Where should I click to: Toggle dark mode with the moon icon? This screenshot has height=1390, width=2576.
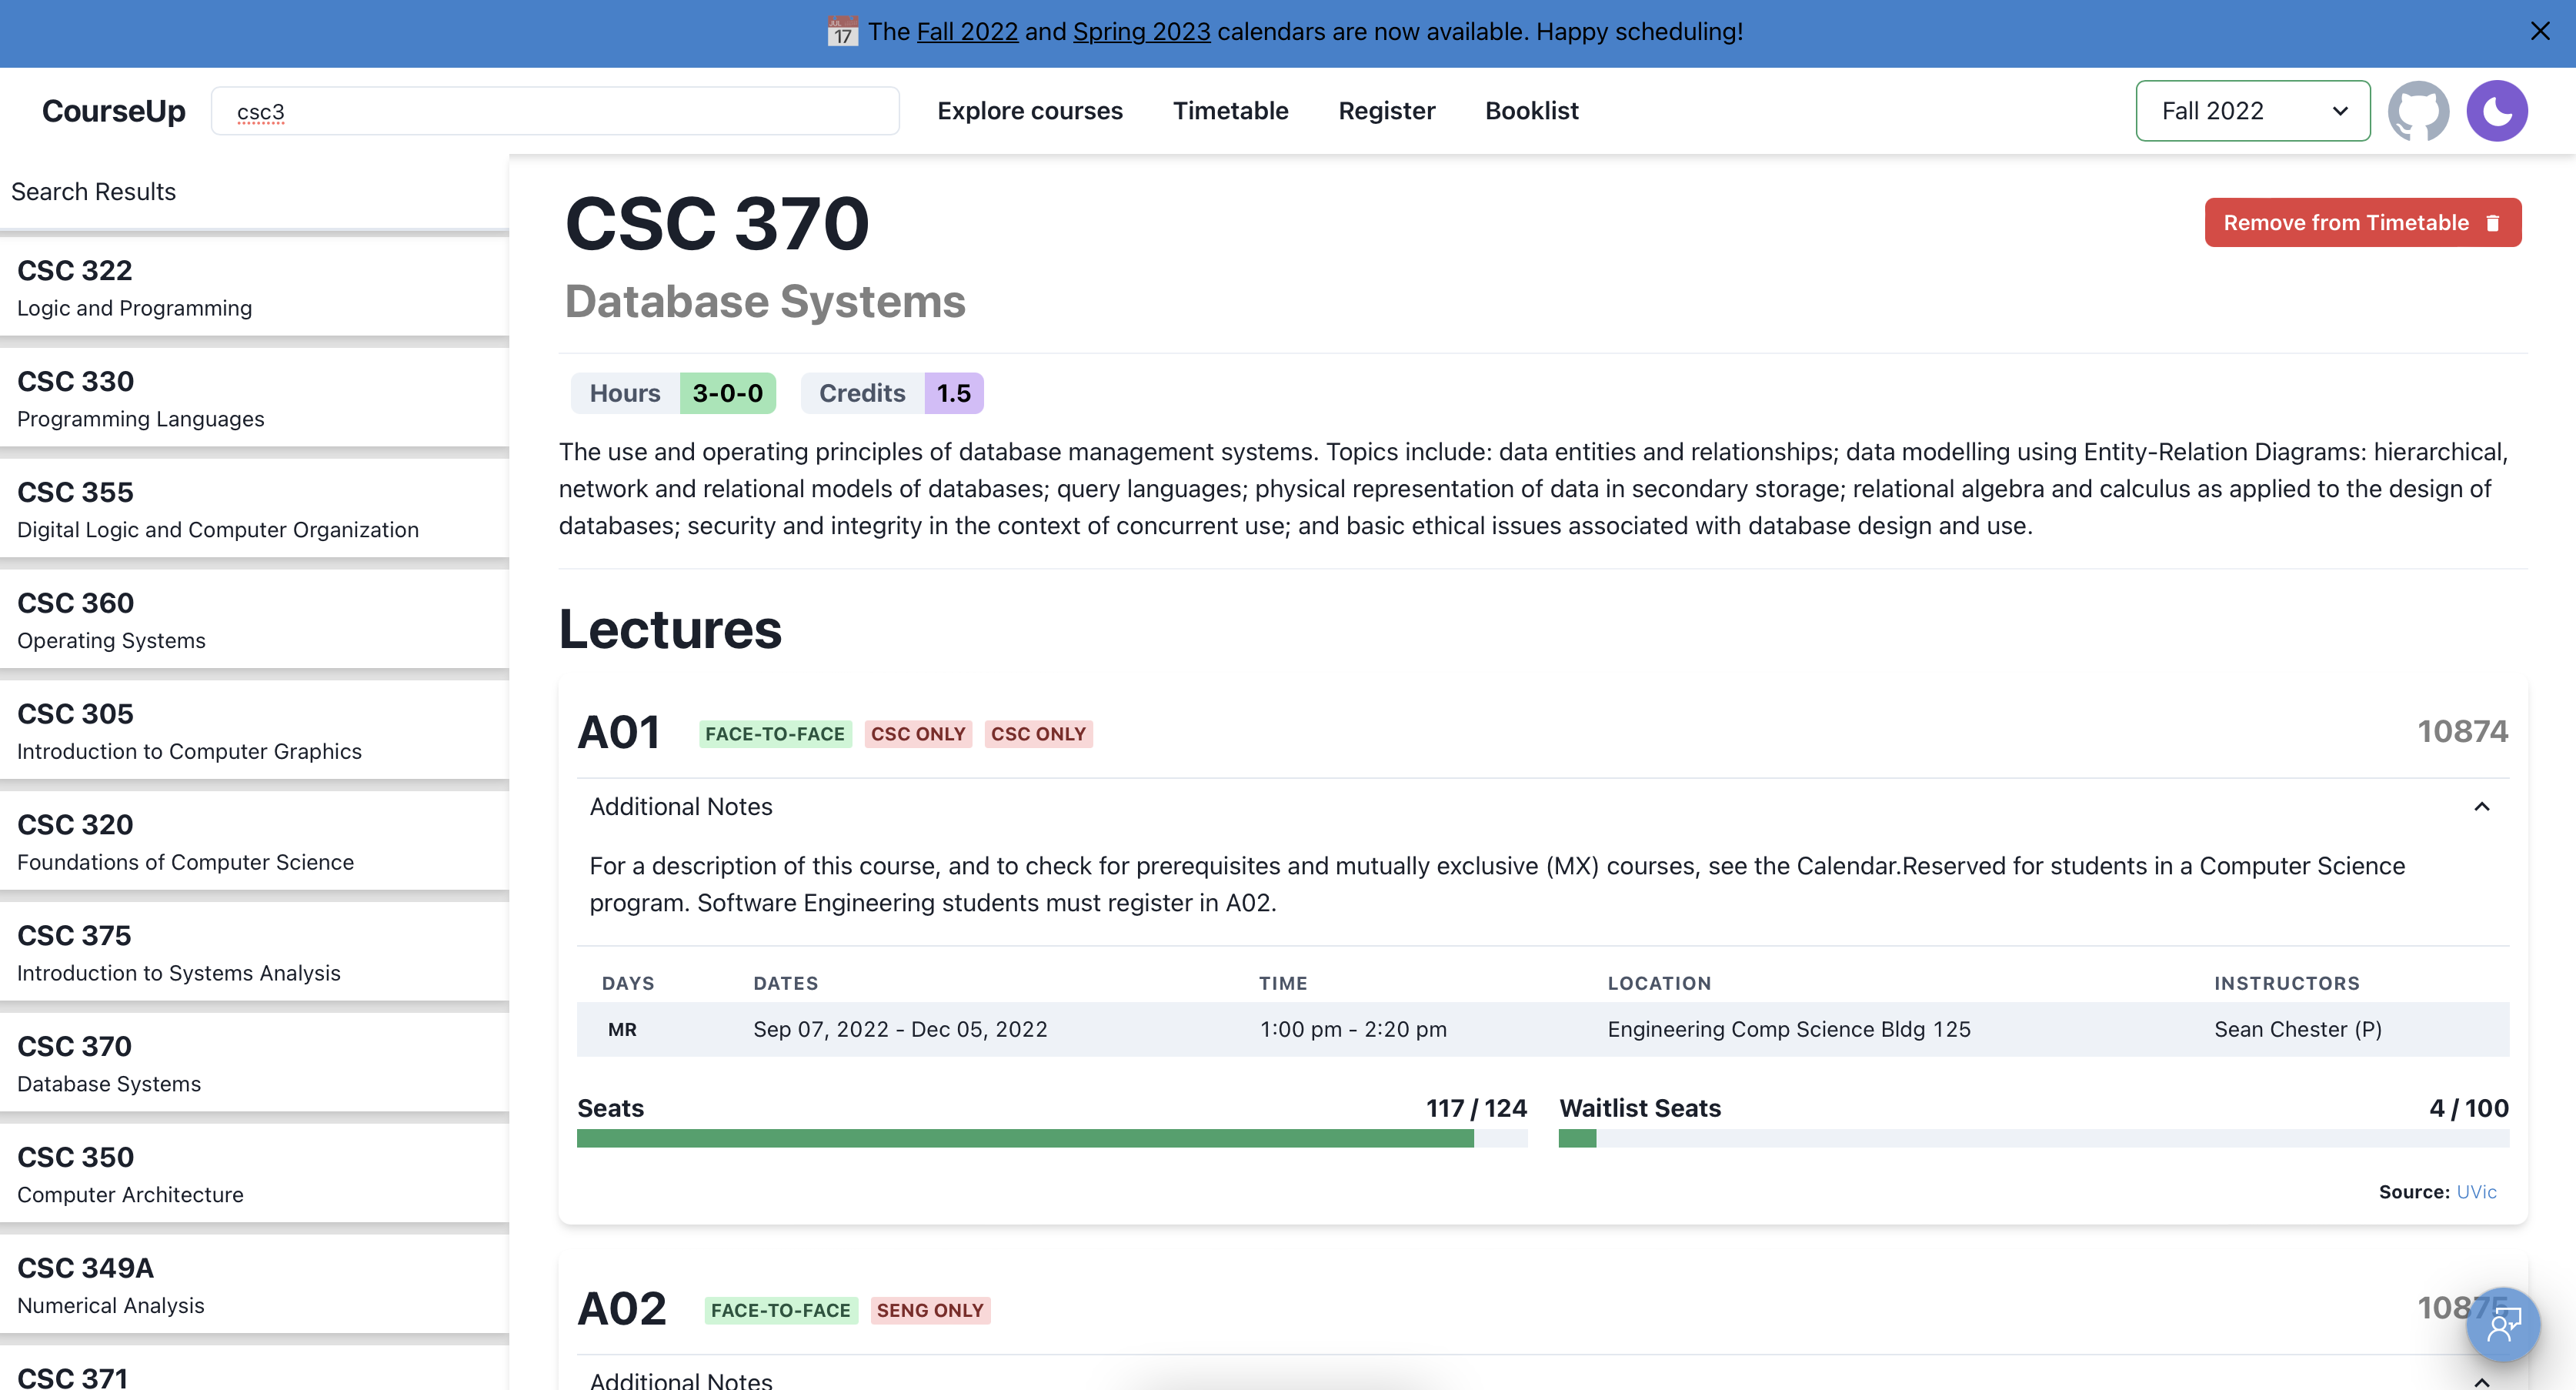click(x=2497, y=111)
